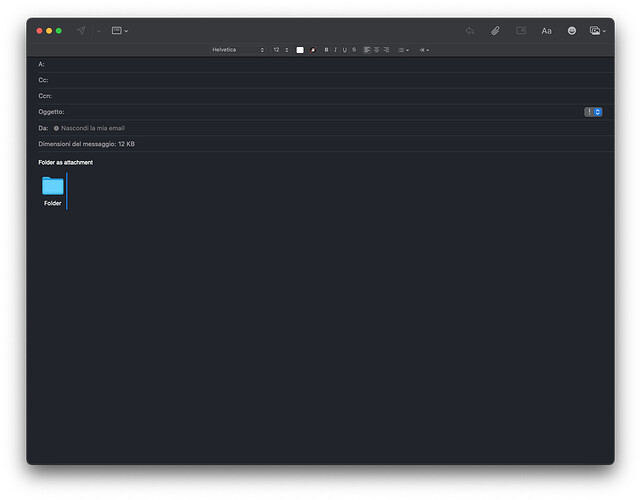Screen dimensions: 640x500
Task: Open the font size 12 dropdown
Action: (x=280, y=49)
